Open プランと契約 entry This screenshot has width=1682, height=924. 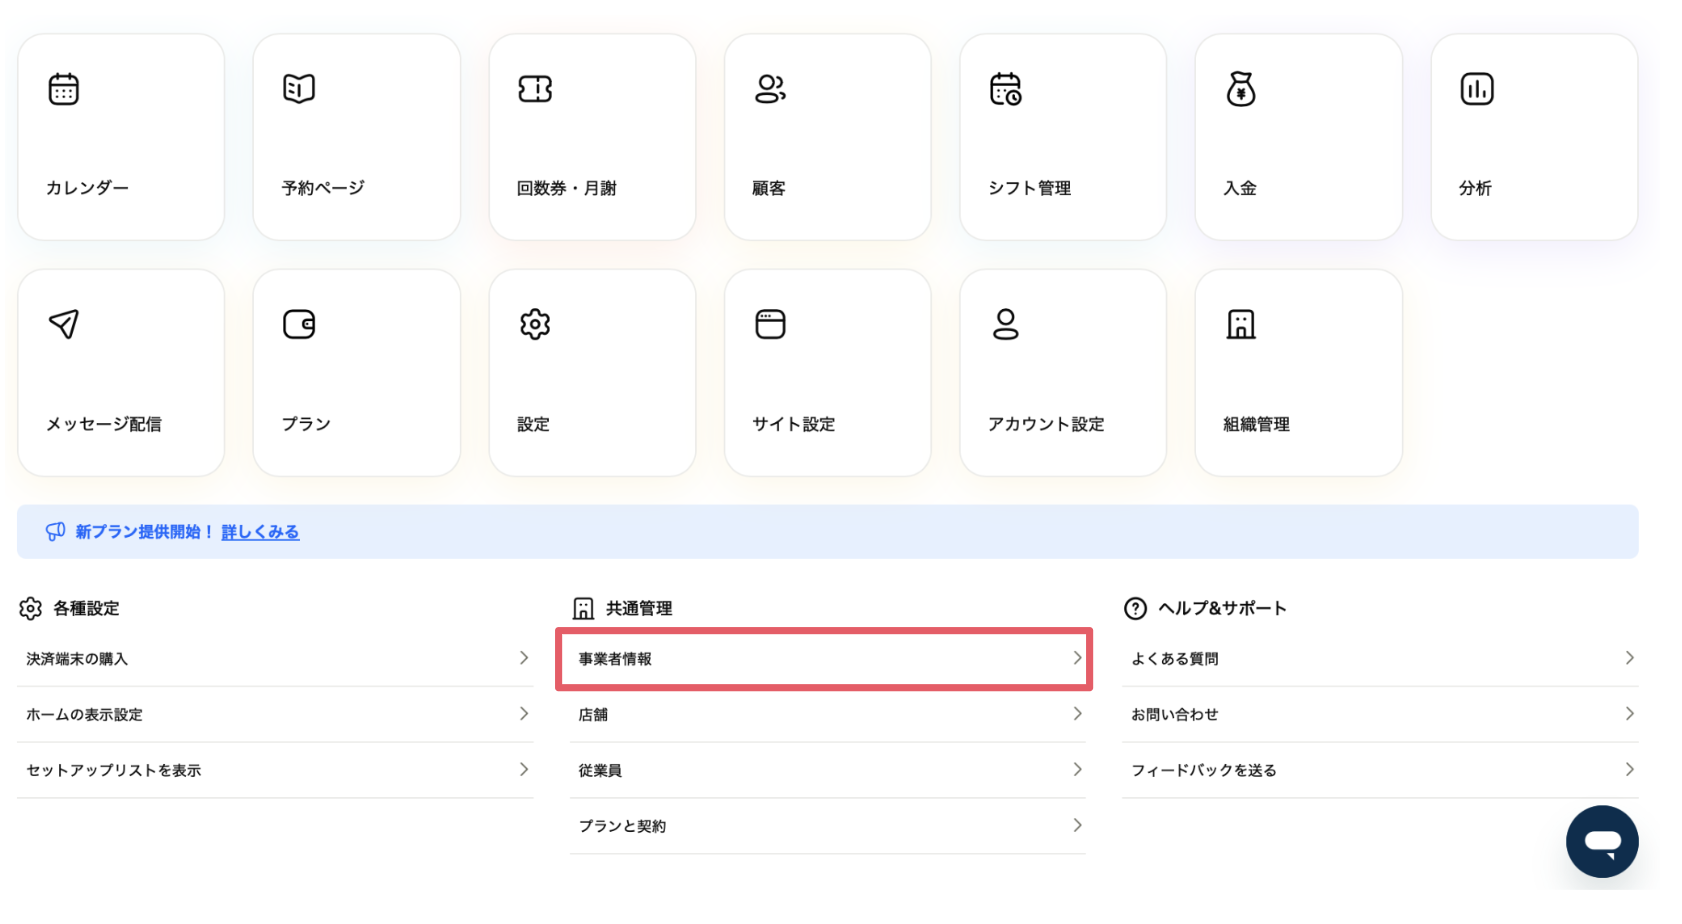pos(828,826)
